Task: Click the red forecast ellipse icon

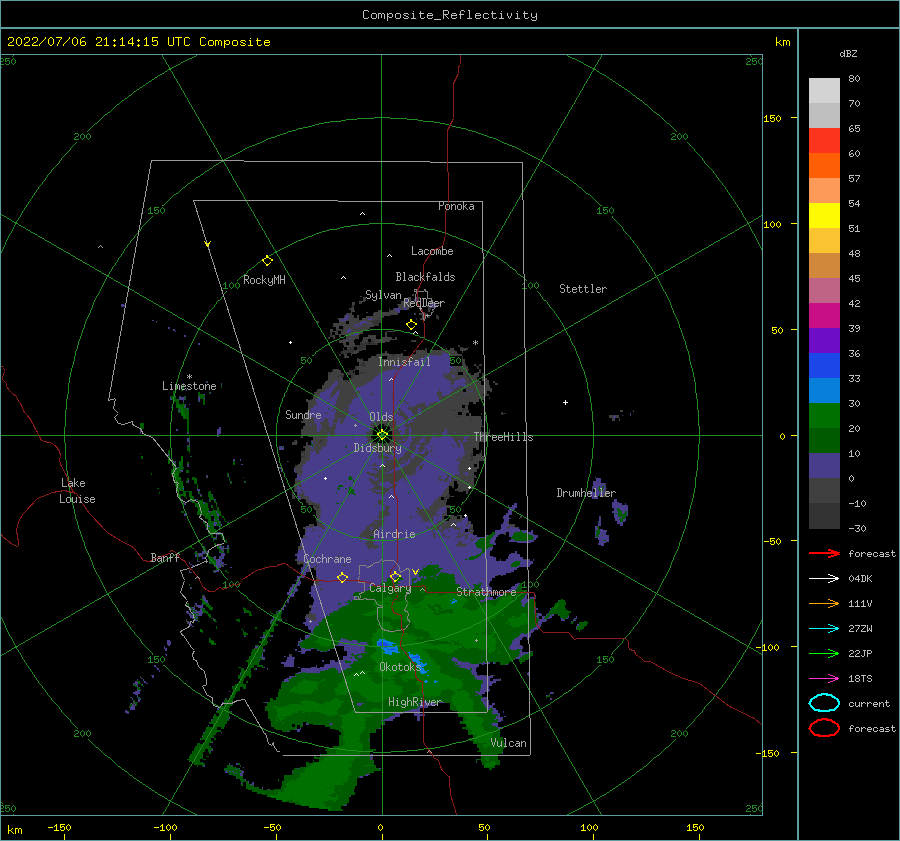Action: [824, 728]
